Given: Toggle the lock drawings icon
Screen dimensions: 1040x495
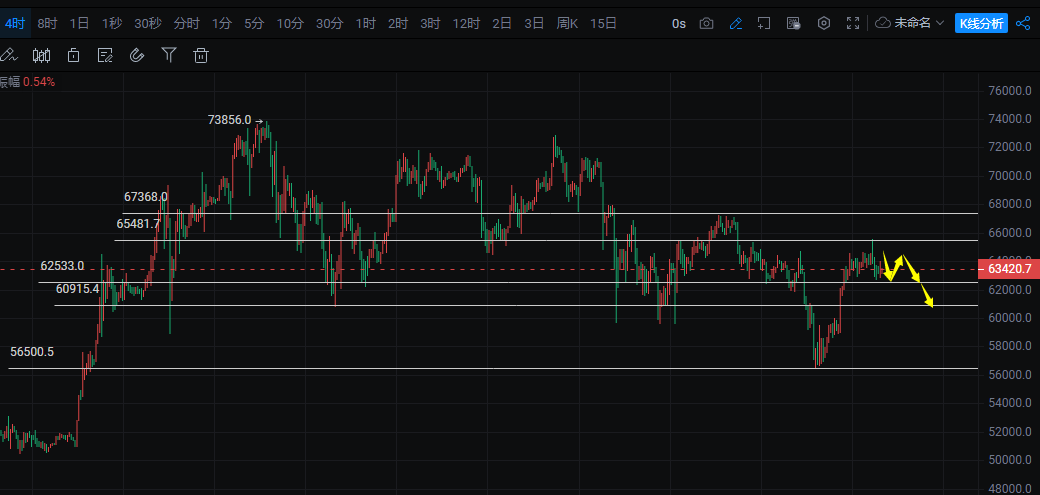Looking at the screenshot, I should (x=73, y=55).
